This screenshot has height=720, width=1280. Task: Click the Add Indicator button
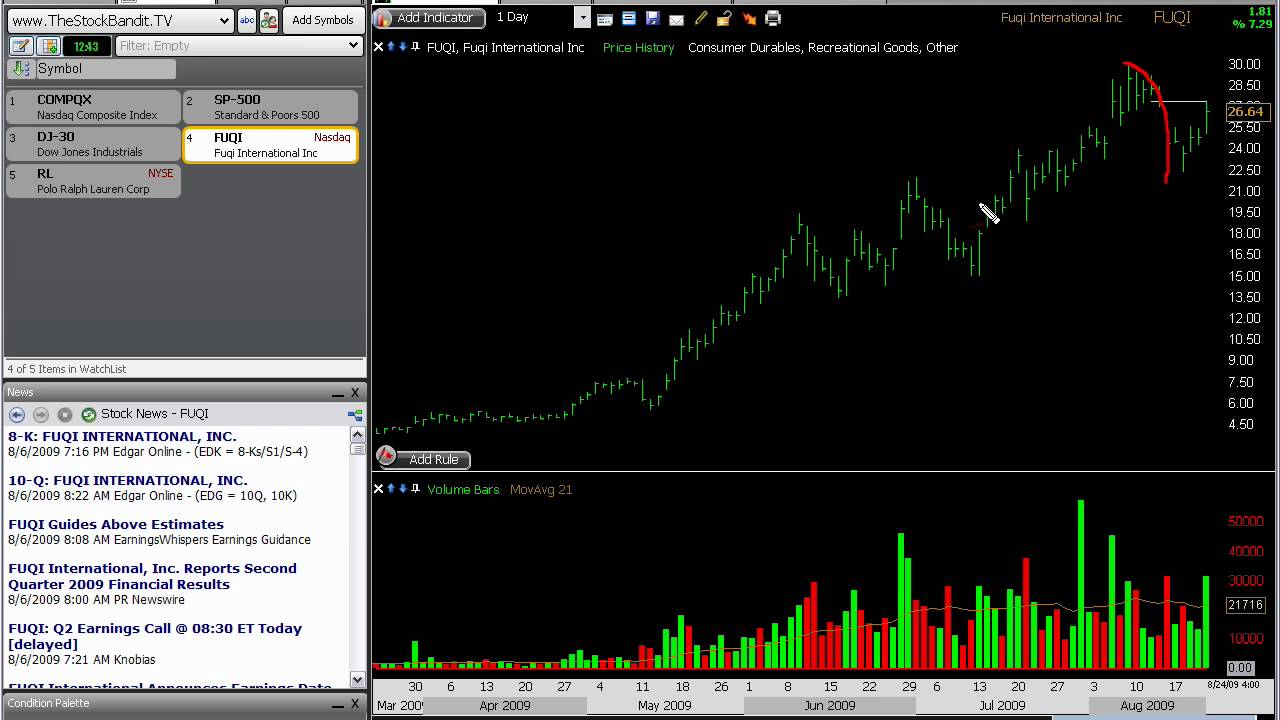(x=430, y=18)
